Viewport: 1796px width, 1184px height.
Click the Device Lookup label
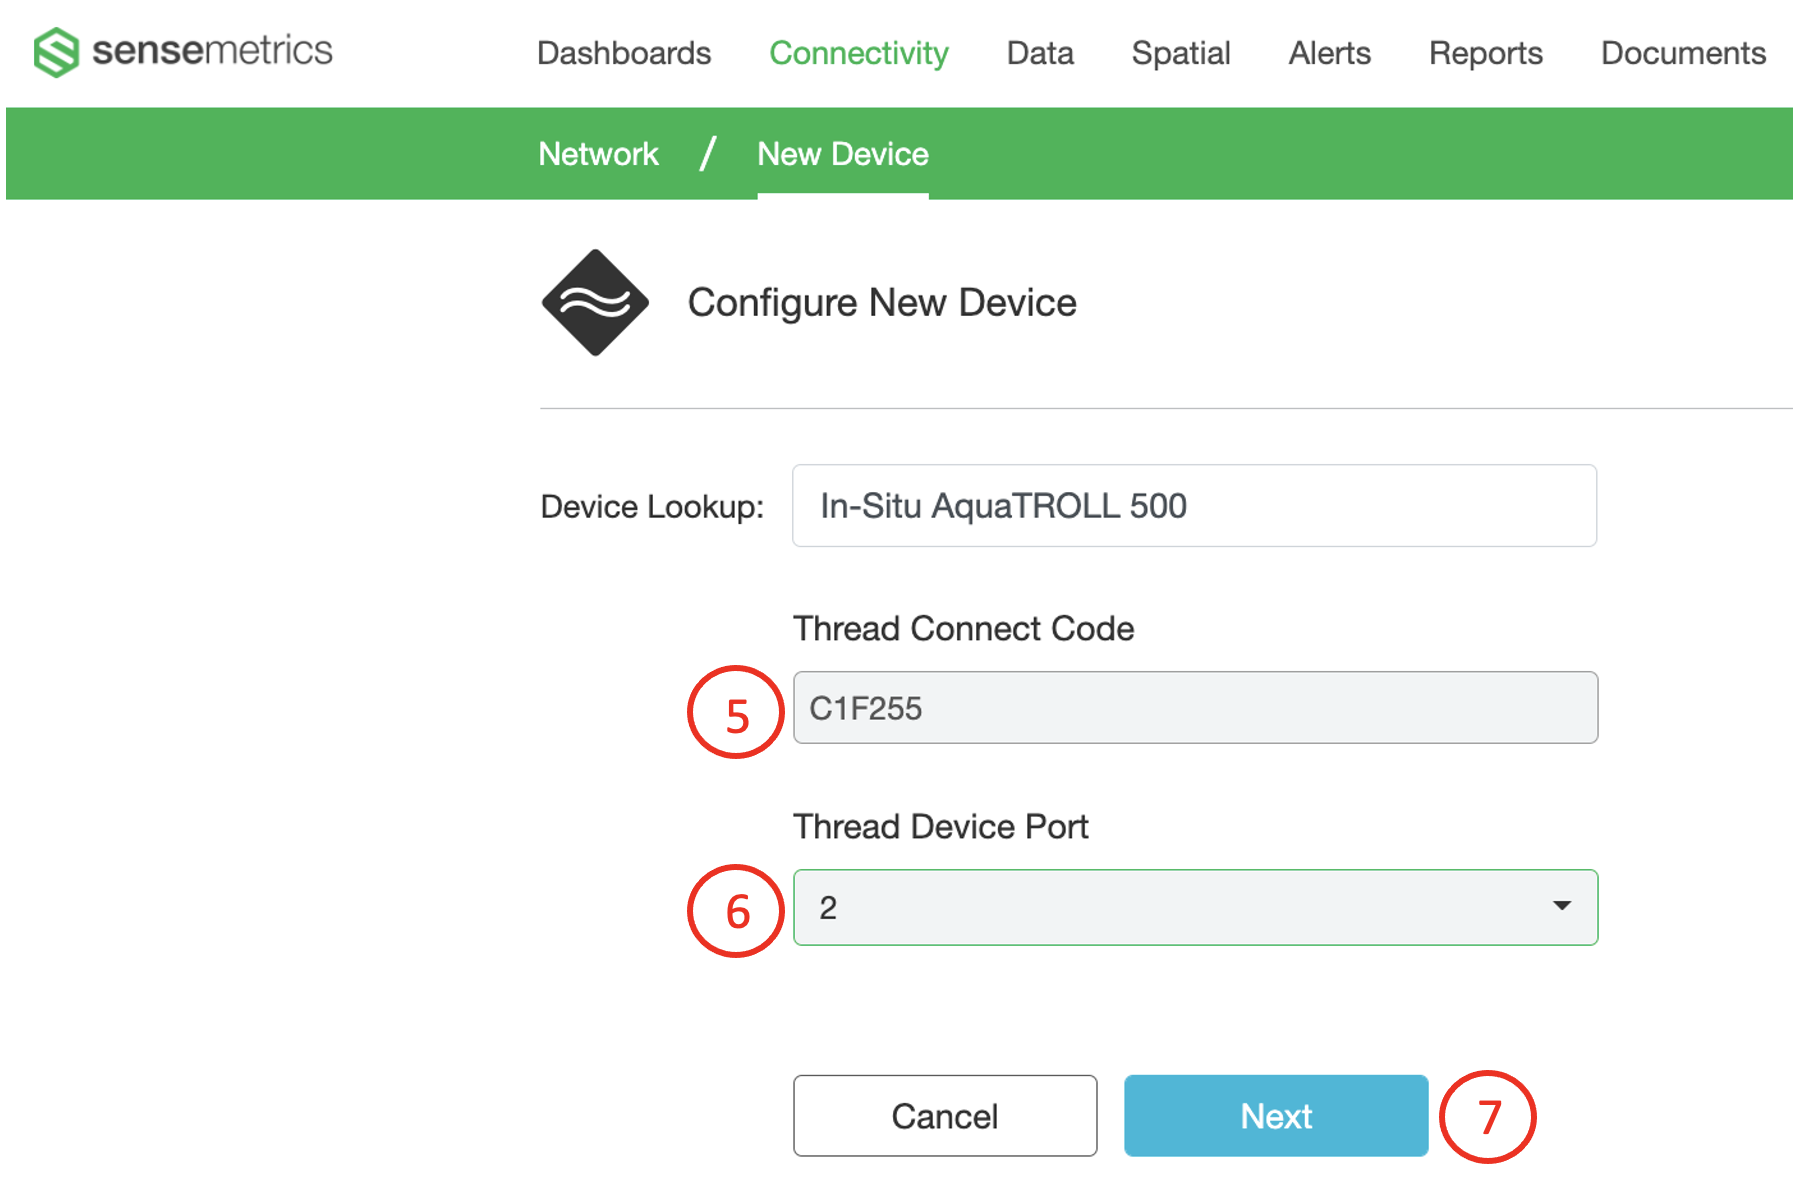[652, 507]
